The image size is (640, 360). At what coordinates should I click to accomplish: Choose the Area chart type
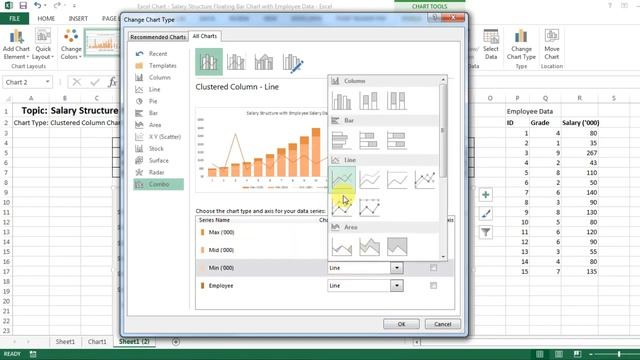click(342, 247)
